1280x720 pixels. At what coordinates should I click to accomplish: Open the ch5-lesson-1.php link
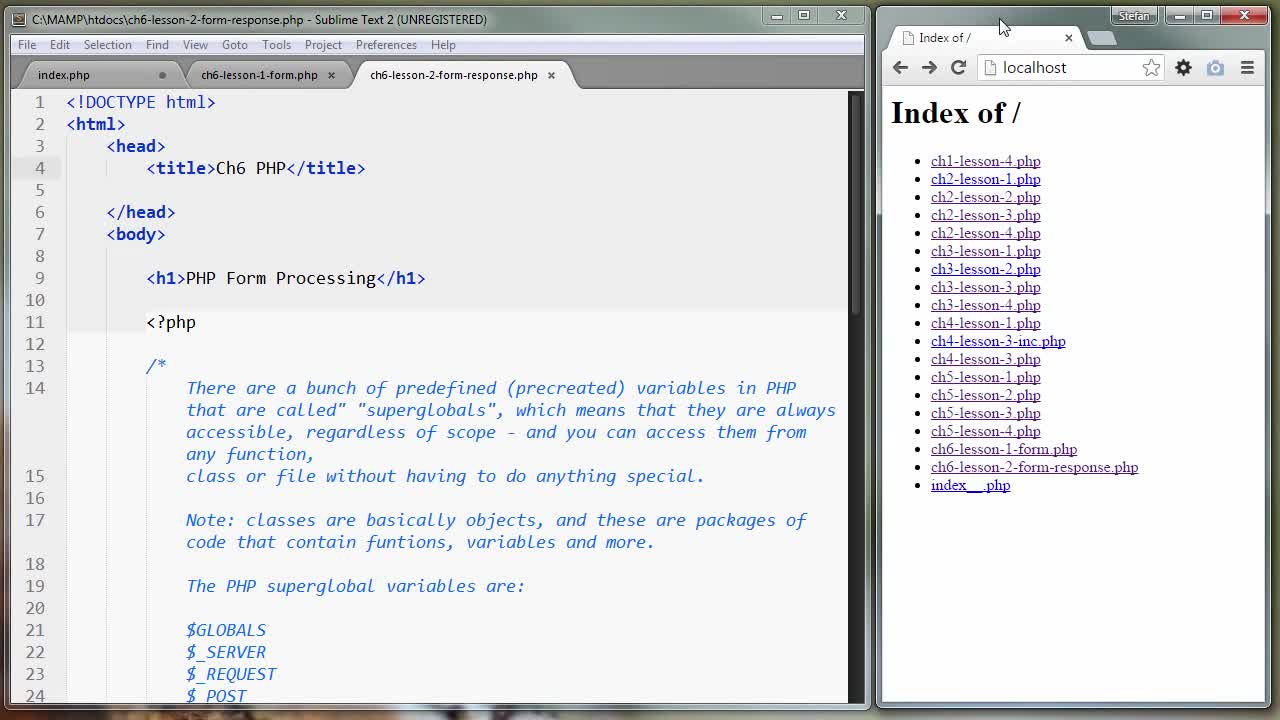click(985, 377)
